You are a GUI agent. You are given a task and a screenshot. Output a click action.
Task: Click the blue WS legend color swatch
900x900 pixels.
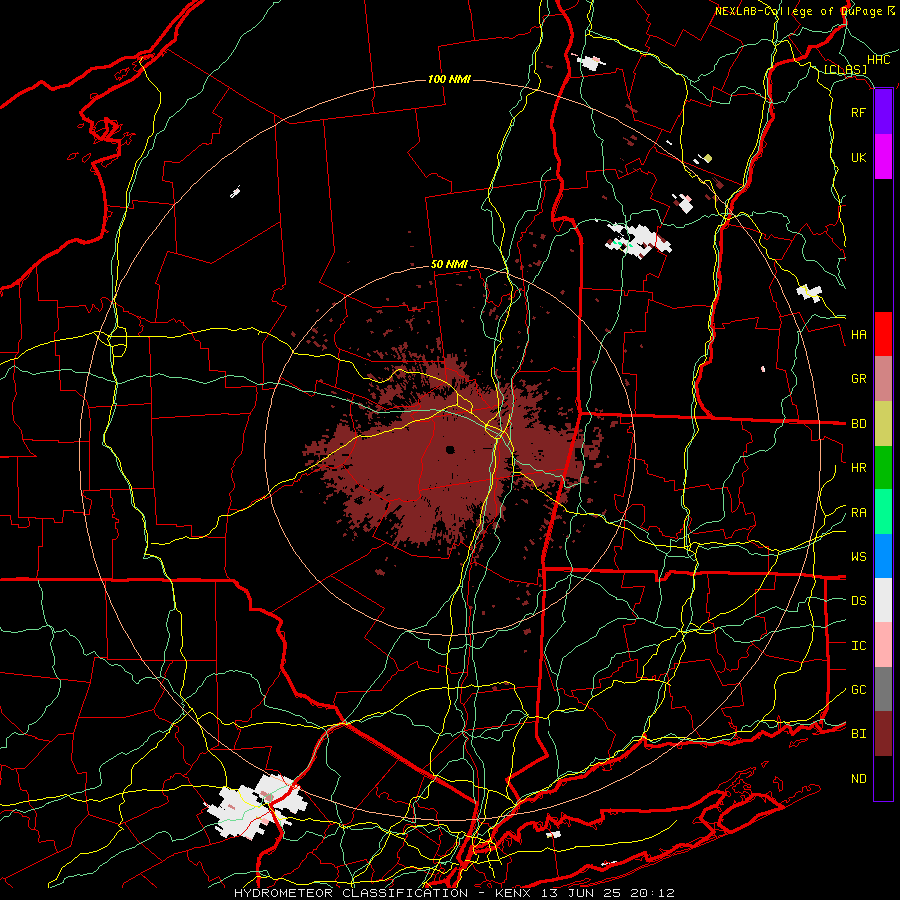coord(883,556)
